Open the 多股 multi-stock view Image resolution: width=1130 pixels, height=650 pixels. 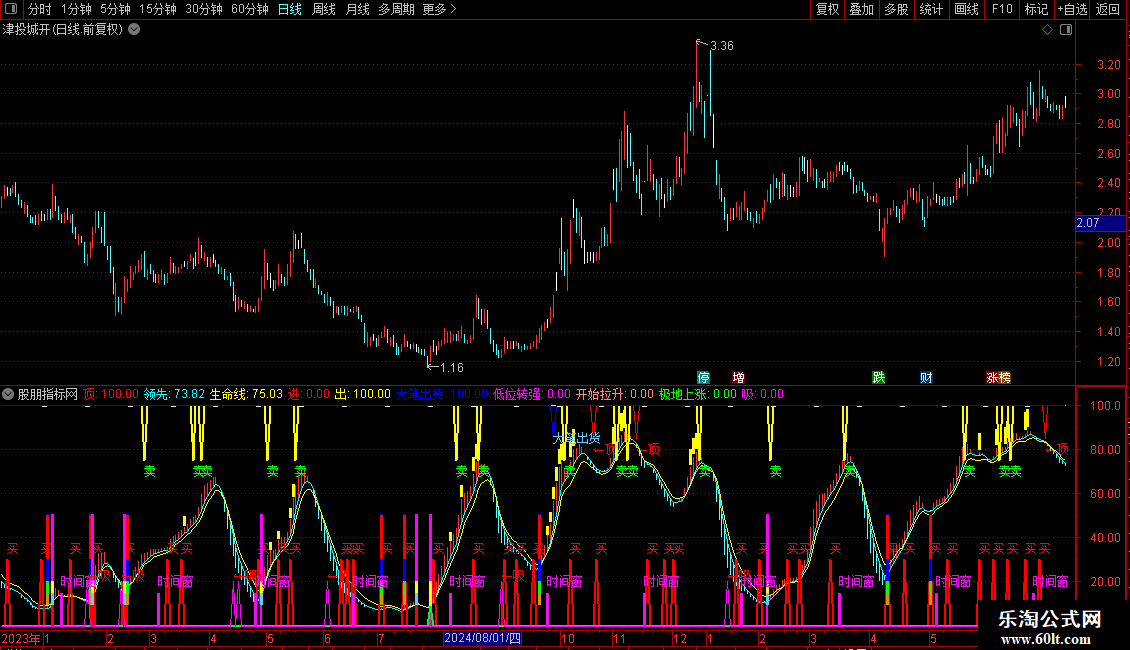pyautogui.click(x=897, y=9)
